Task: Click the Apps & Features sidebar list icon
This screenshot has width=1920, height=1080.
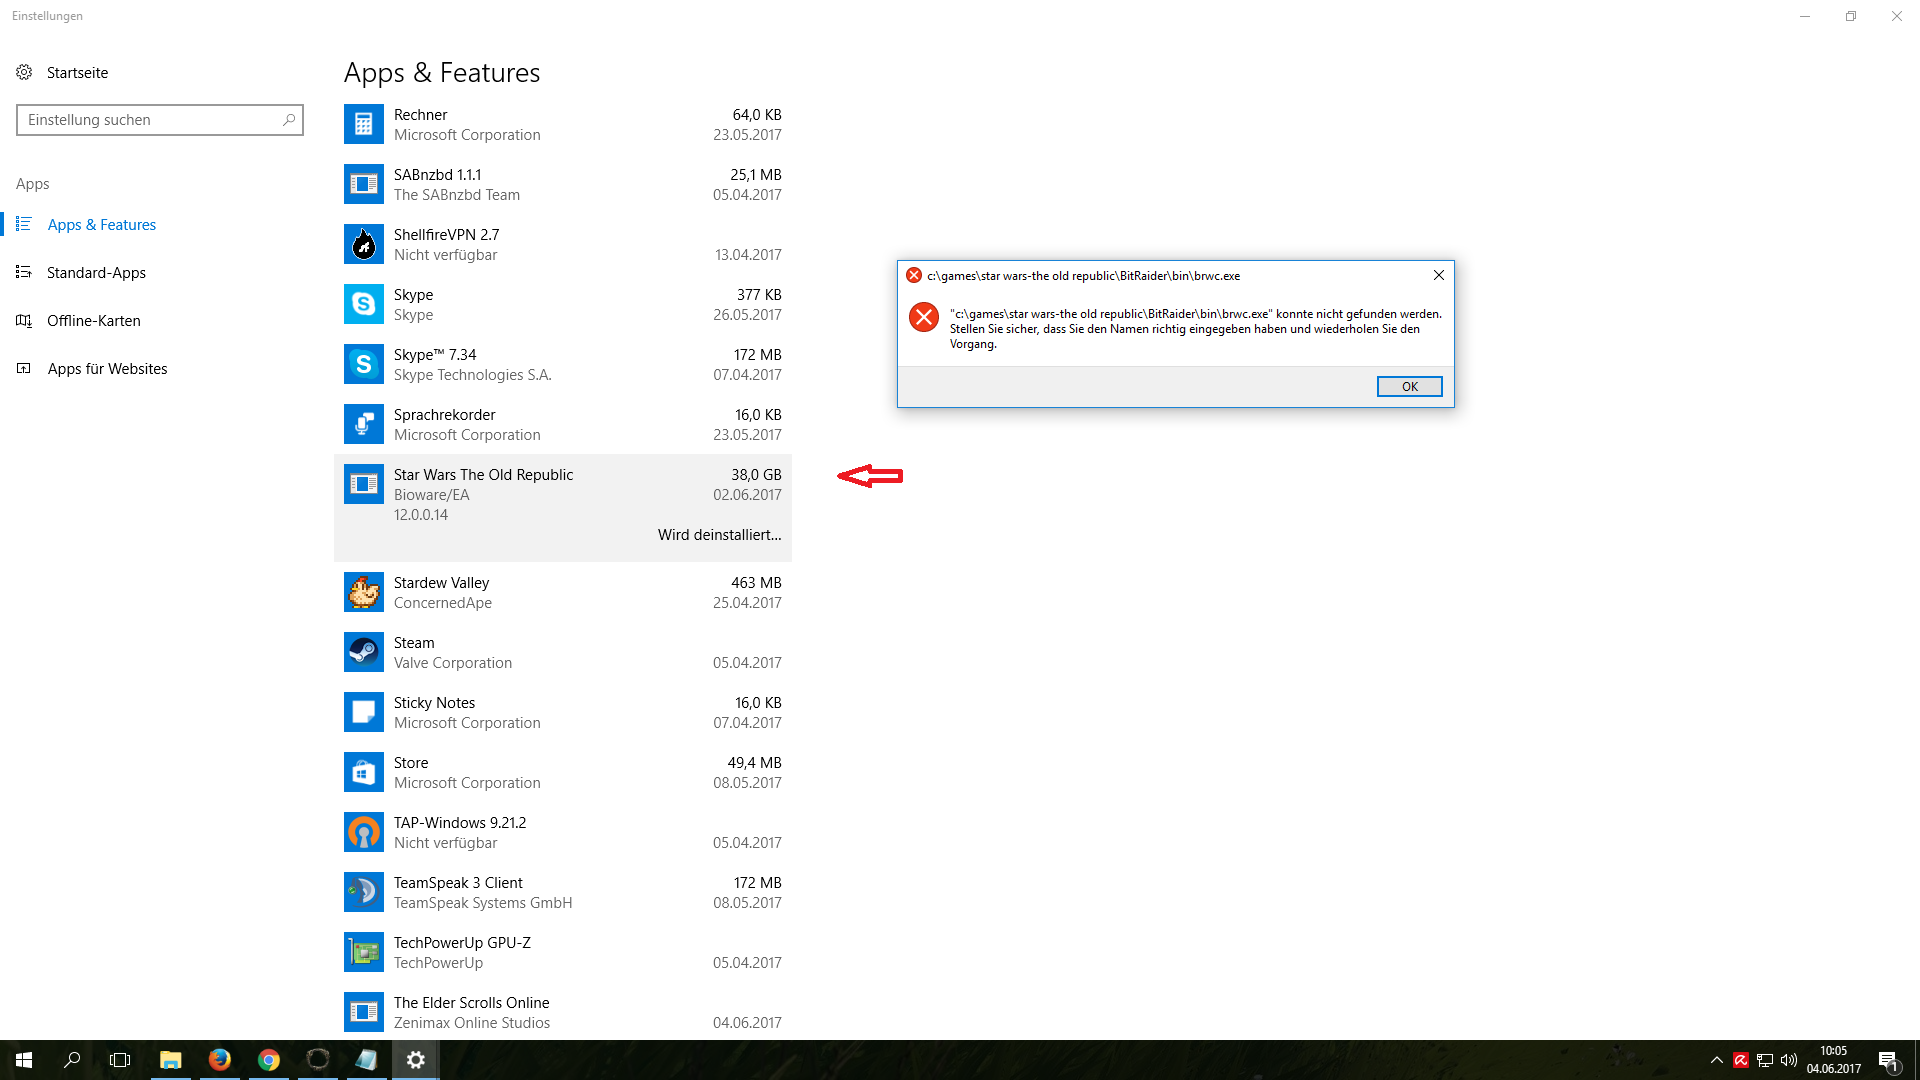Action: 24,224
